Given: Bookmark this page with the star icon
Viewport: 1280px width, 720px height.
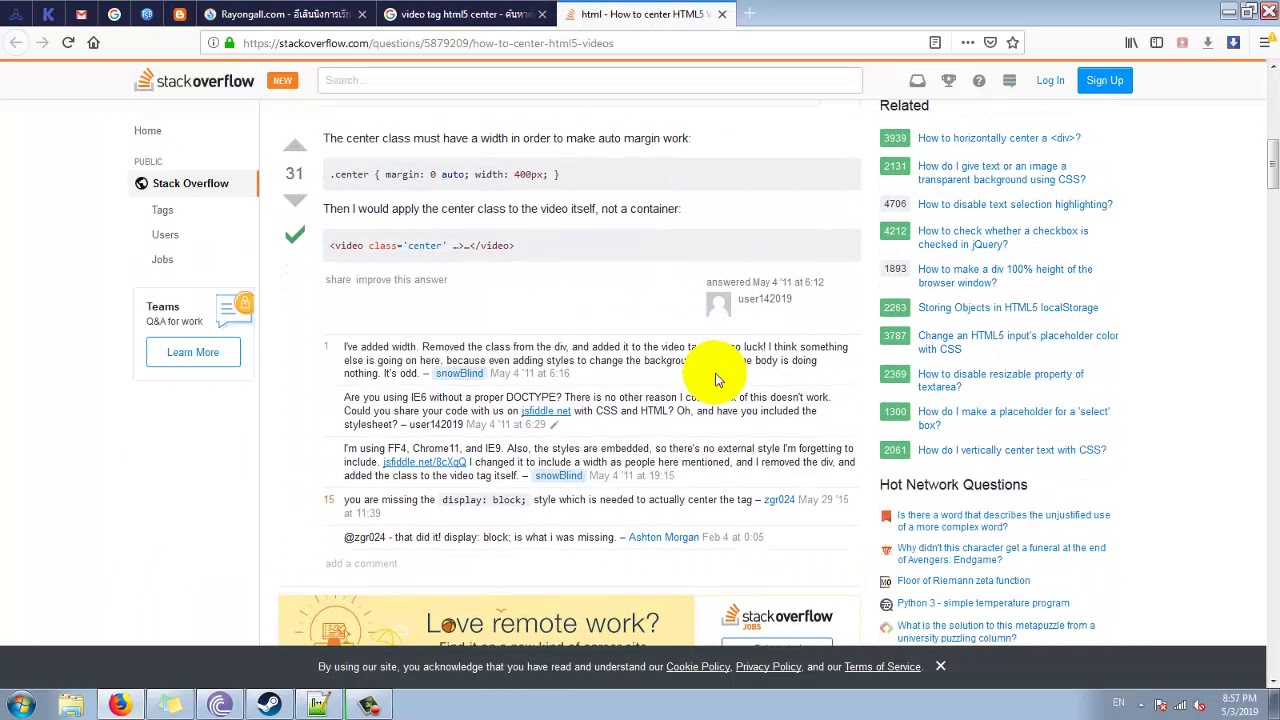Looking at the screenshot, I should pos(1013,43).
